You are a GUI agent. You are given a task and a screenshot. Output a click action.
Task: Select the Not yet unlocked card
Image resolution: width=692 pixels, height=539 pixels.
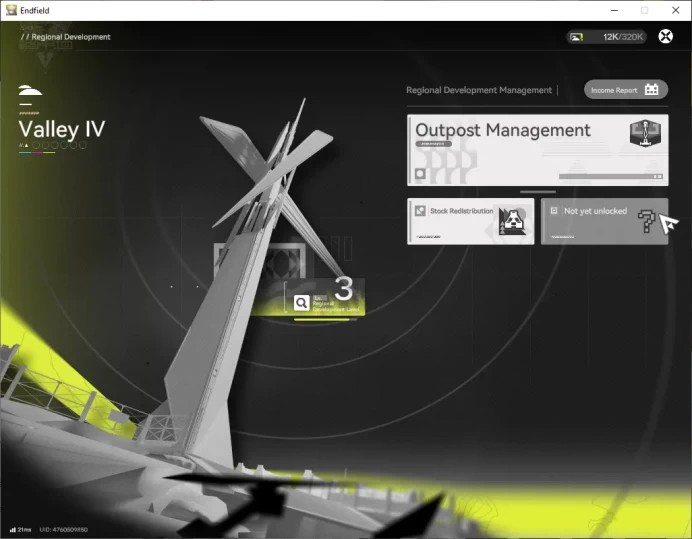(x=604, y=221)
